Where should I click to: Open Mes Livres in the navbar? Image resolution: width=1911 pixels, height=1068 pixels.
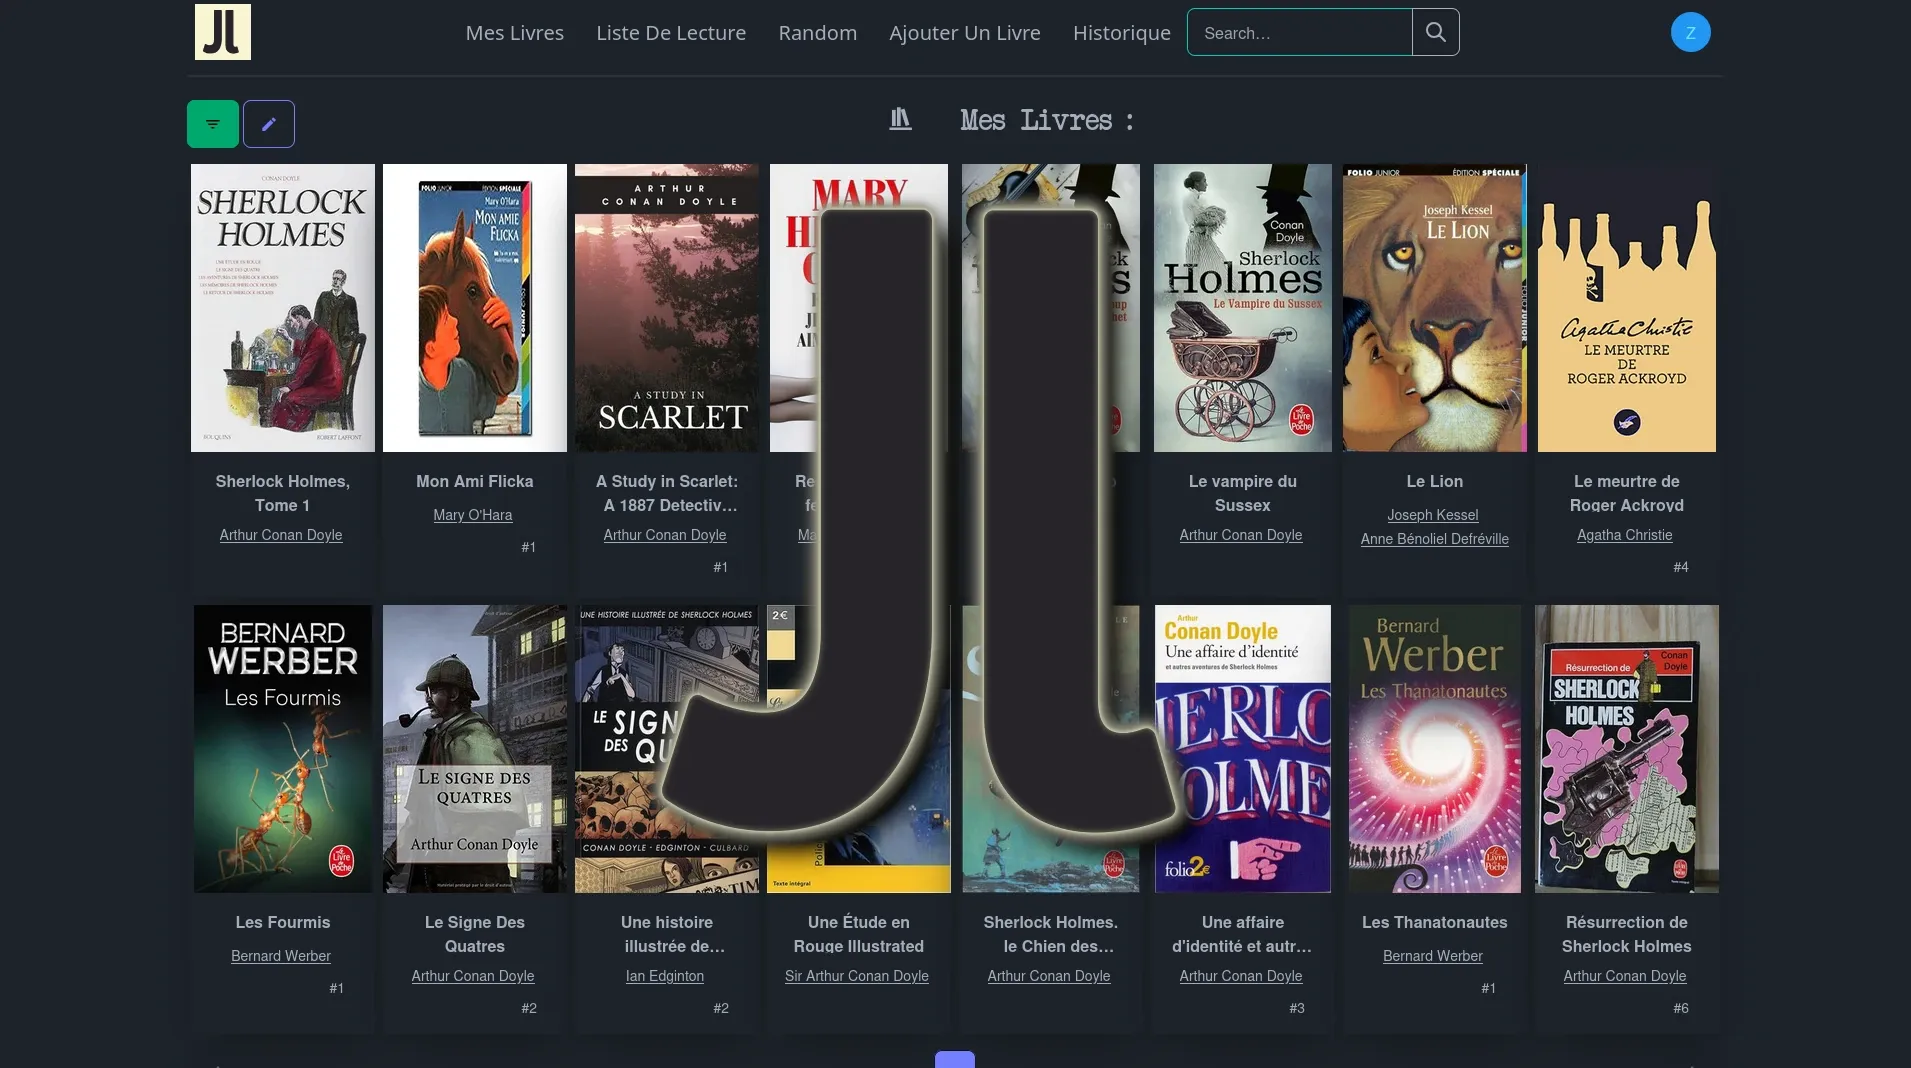[514, 33]
